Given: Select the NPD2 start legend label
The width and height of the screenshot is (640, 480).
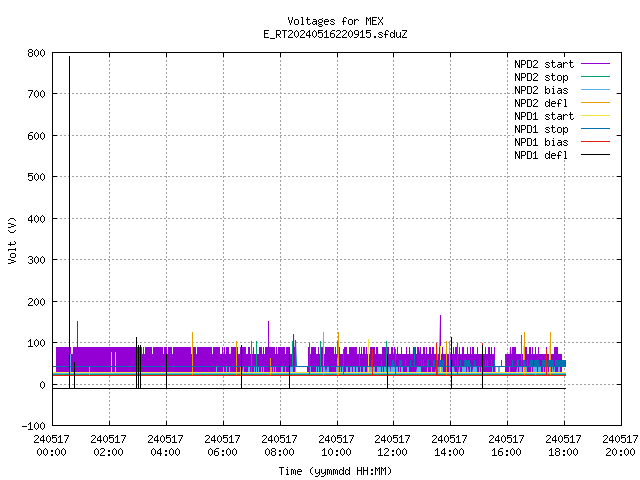Looking at the screenshot, I should [x=544, y=64].
